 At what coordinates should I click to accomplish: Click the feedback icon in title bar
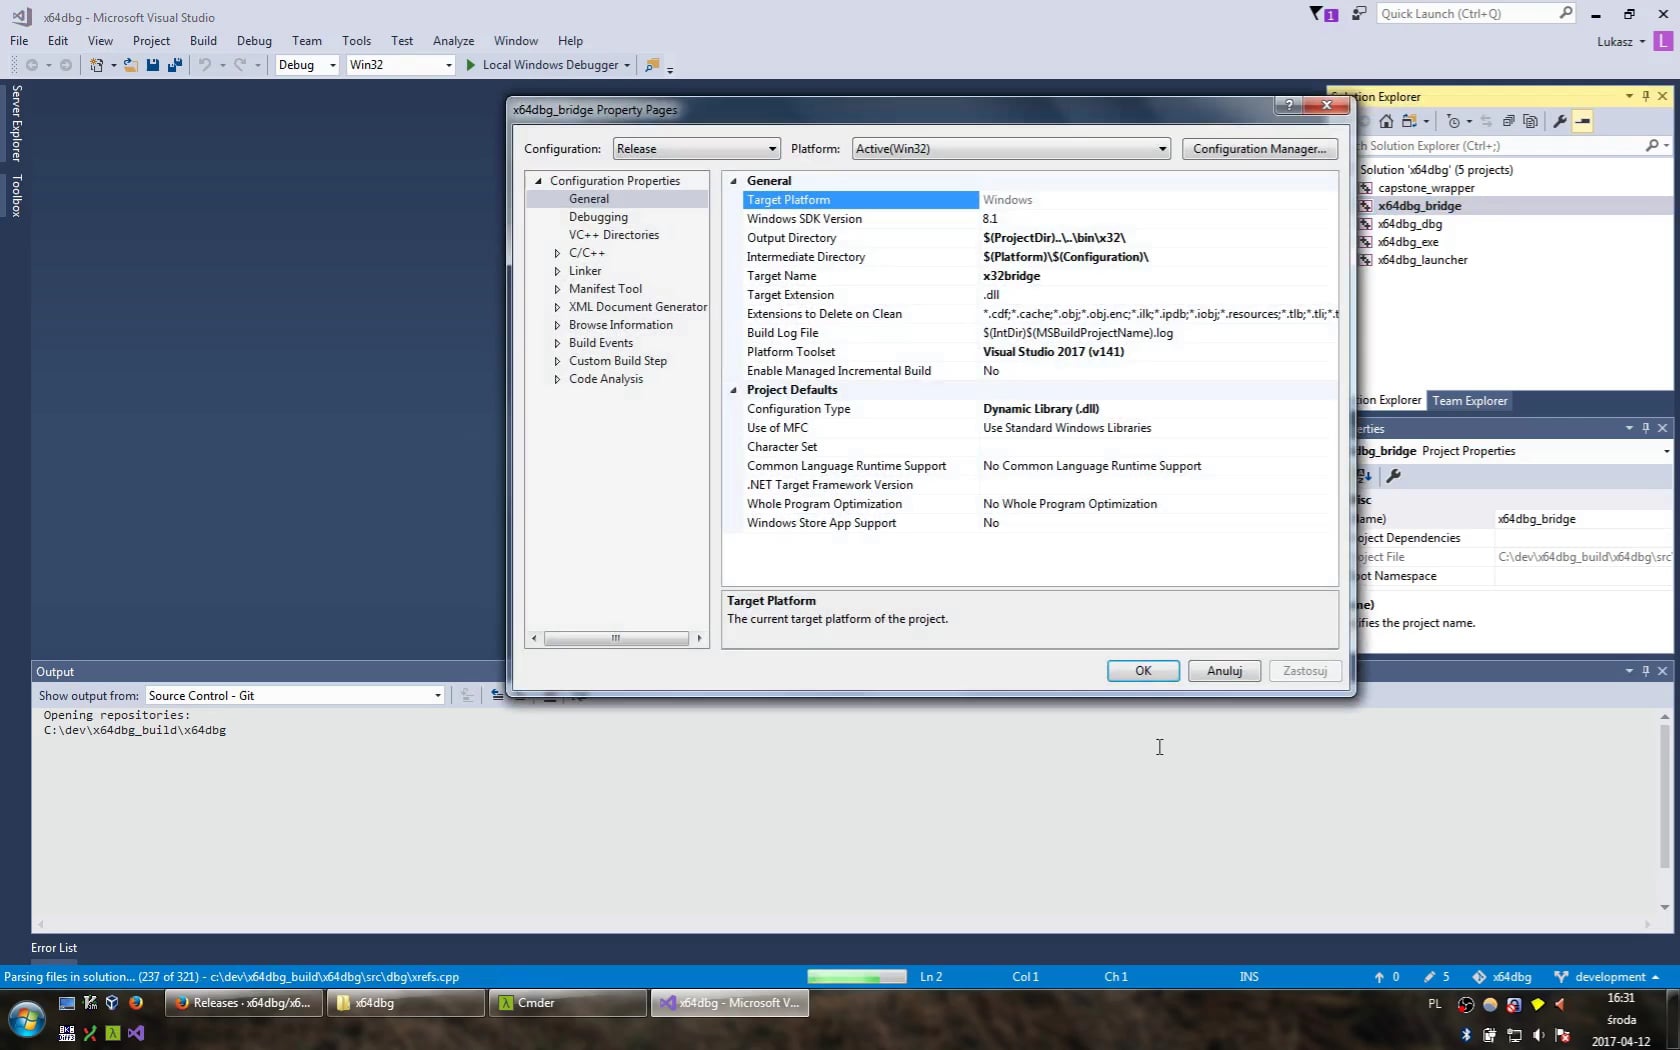[x=1359, y=14]
